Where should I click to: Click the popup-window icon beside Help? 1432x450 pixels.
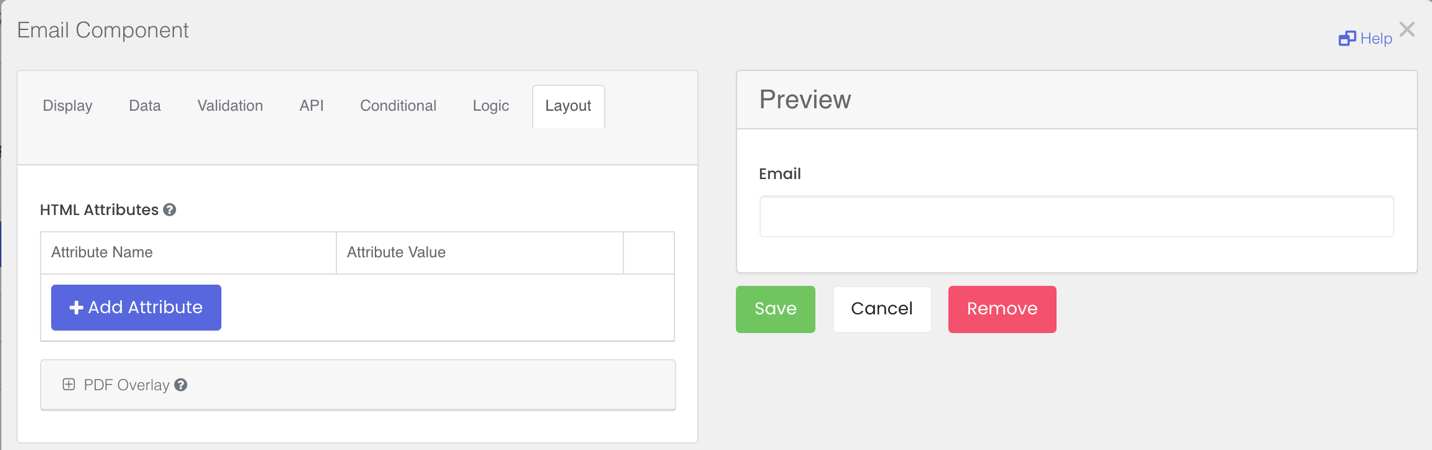1347,39
